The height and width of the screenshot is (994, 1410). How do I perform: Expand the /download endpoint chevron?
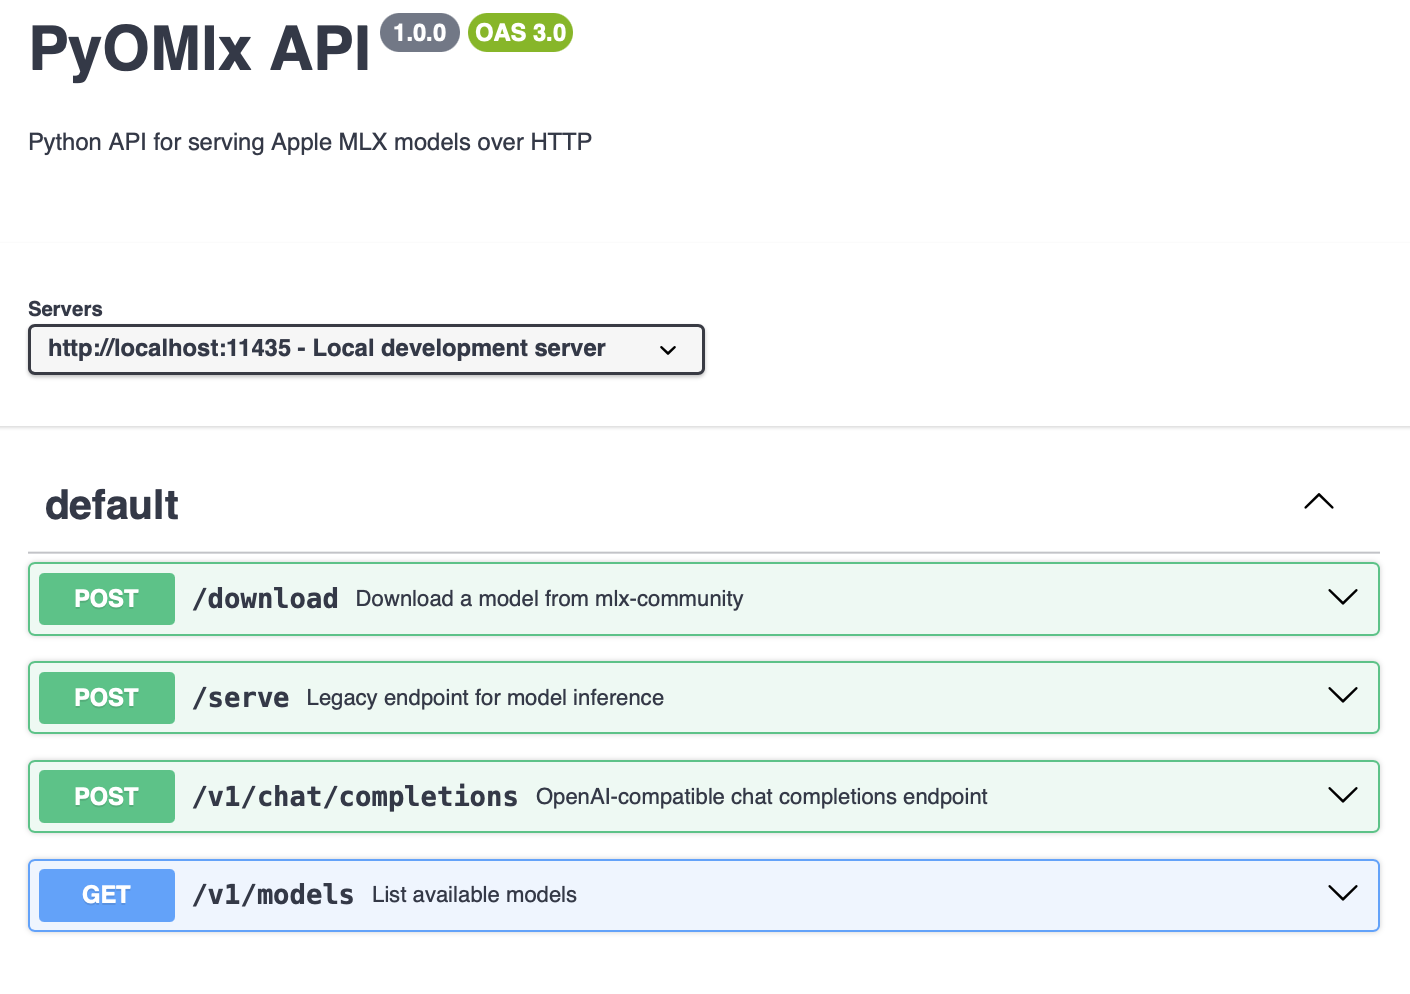click(1342, 597)
